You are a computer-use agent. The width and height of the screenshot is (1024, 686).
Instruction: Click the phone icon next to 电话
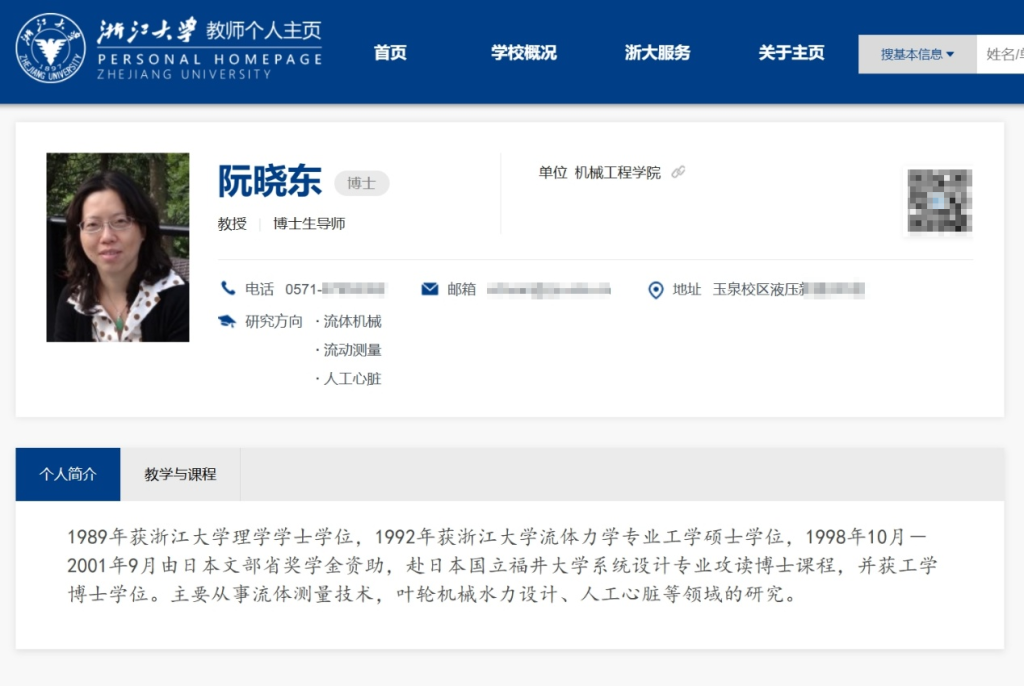(x=228, y=289)
